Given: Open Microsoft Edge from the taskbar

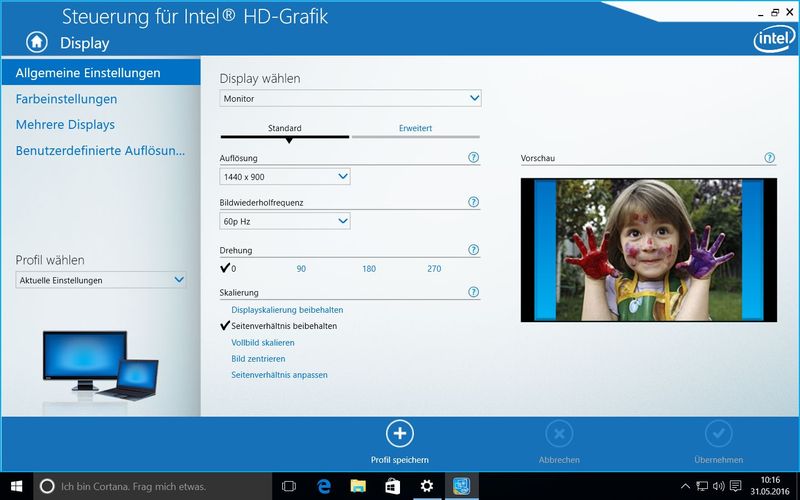Looking at the screenshot, I should coord(324,486).
